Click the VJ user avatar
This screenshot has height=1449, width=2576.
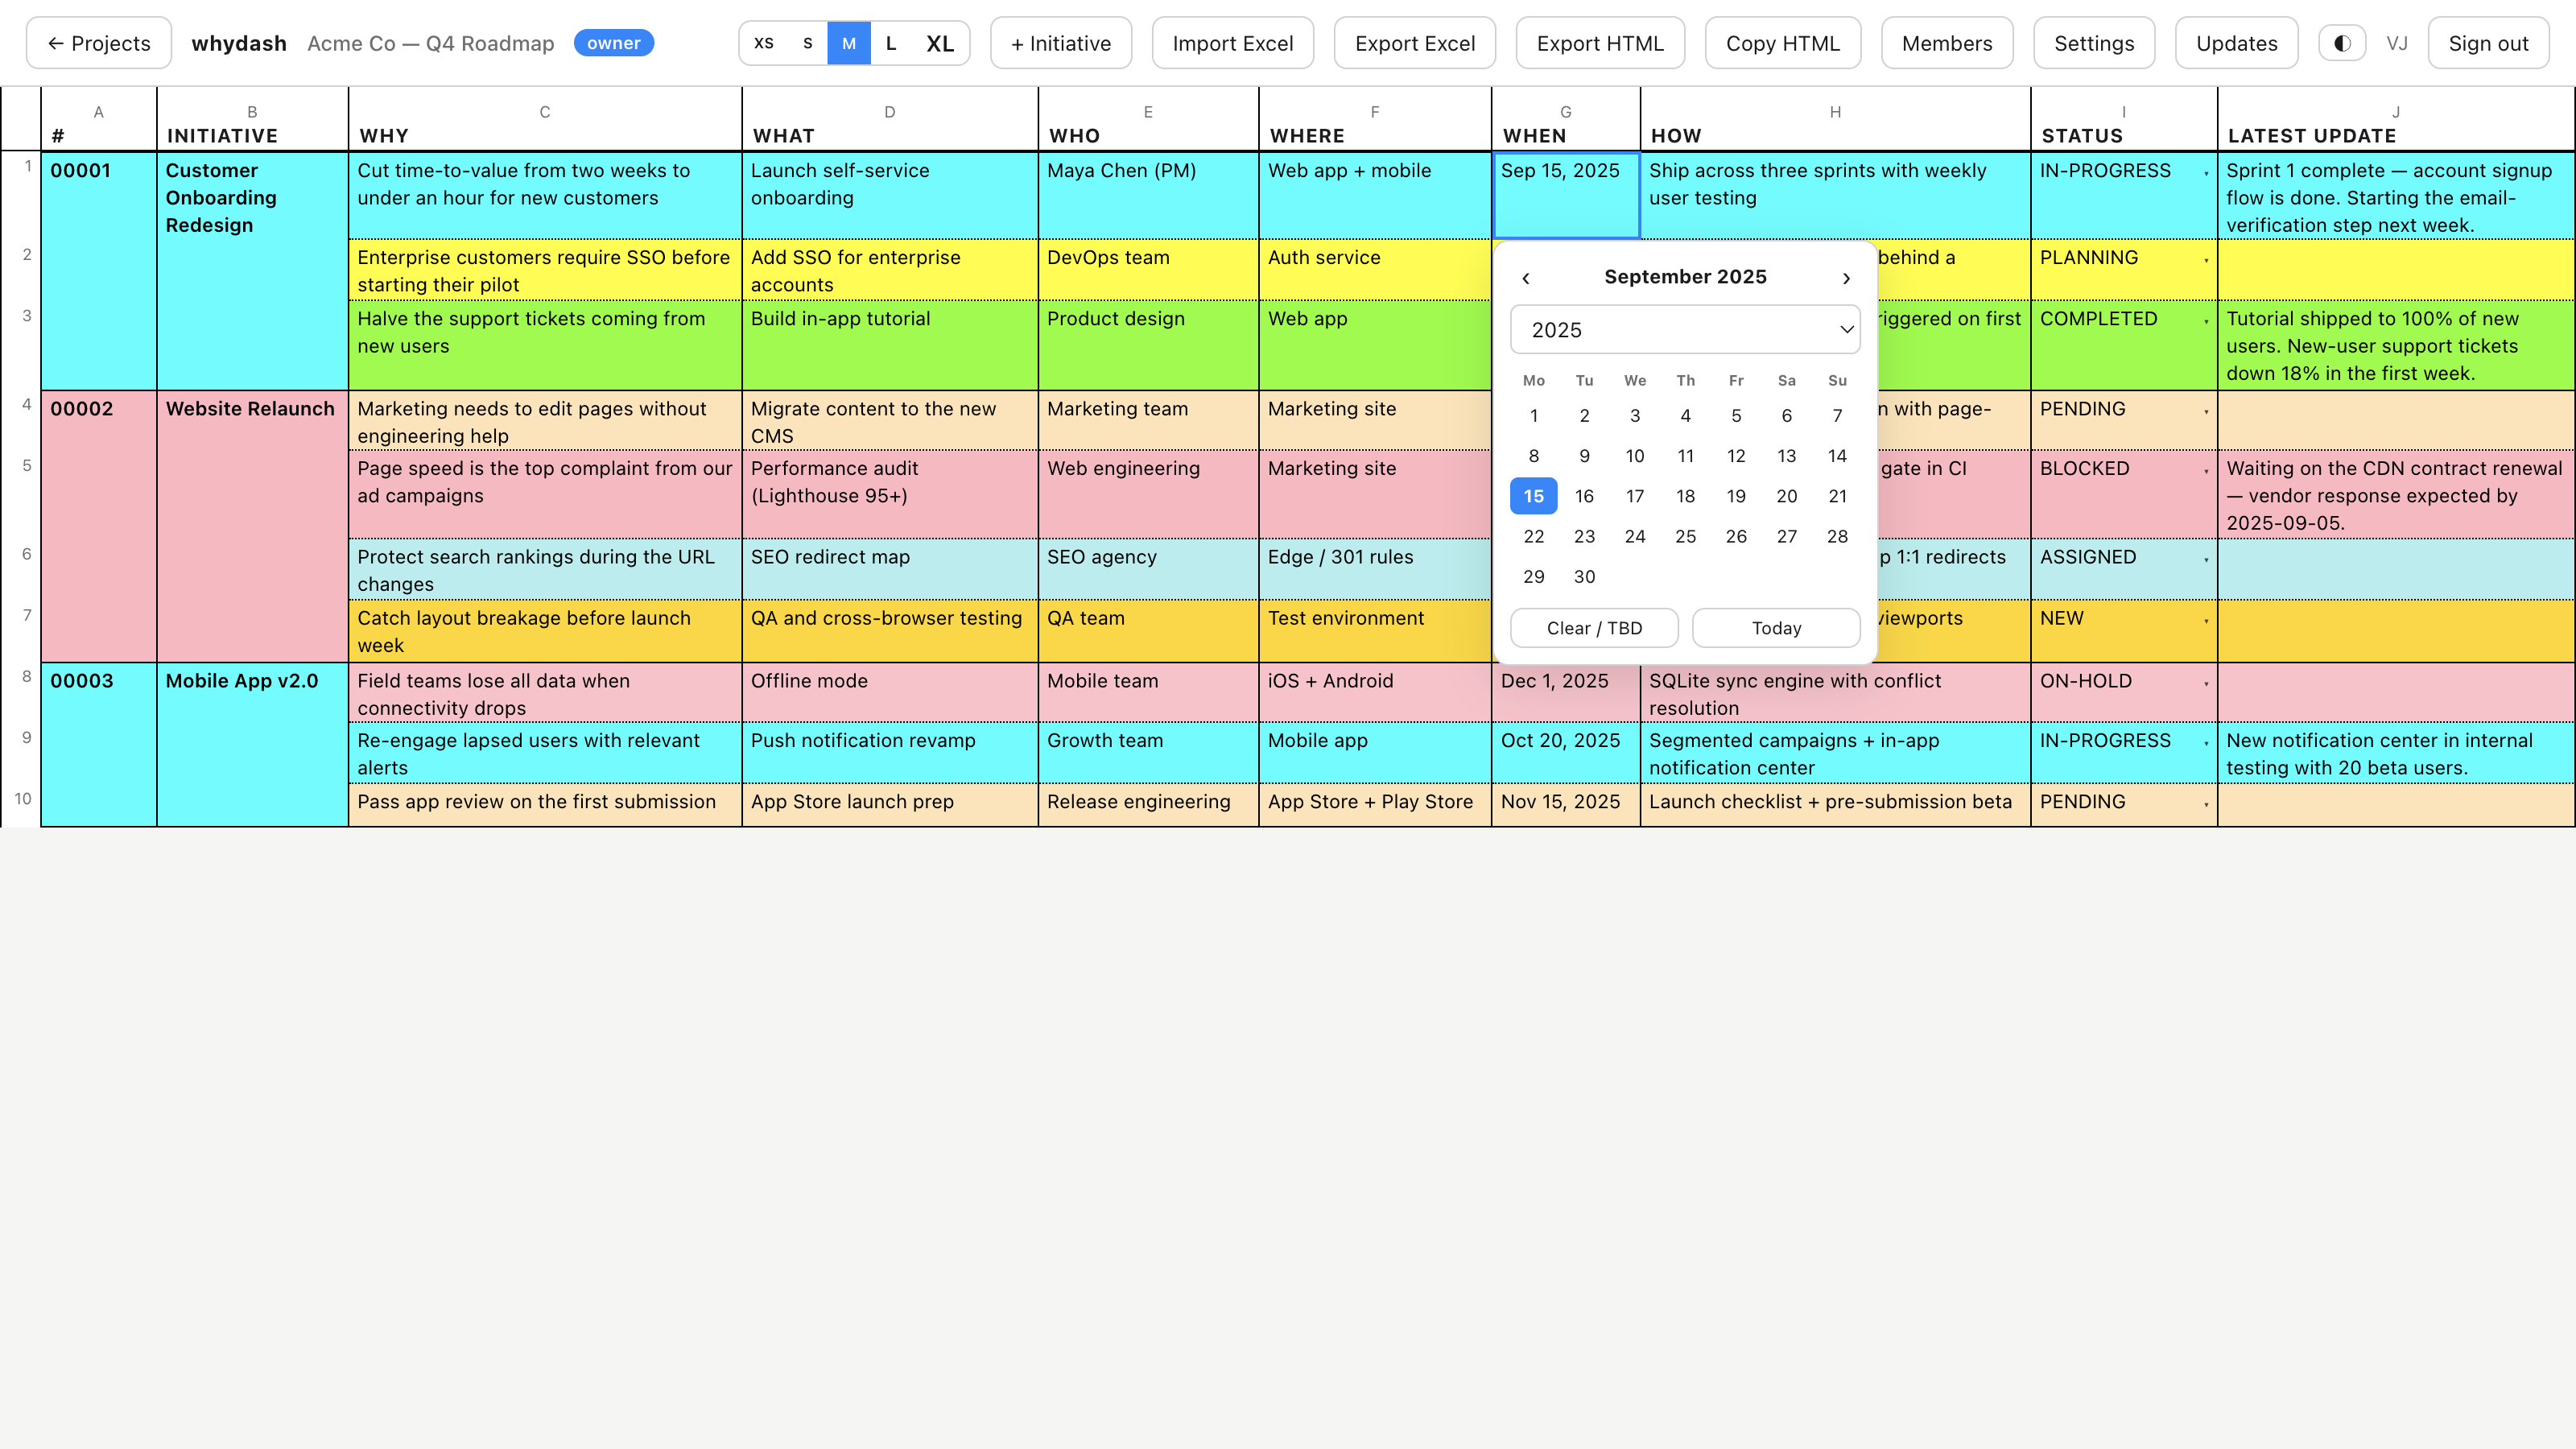tap(2397, 43)
